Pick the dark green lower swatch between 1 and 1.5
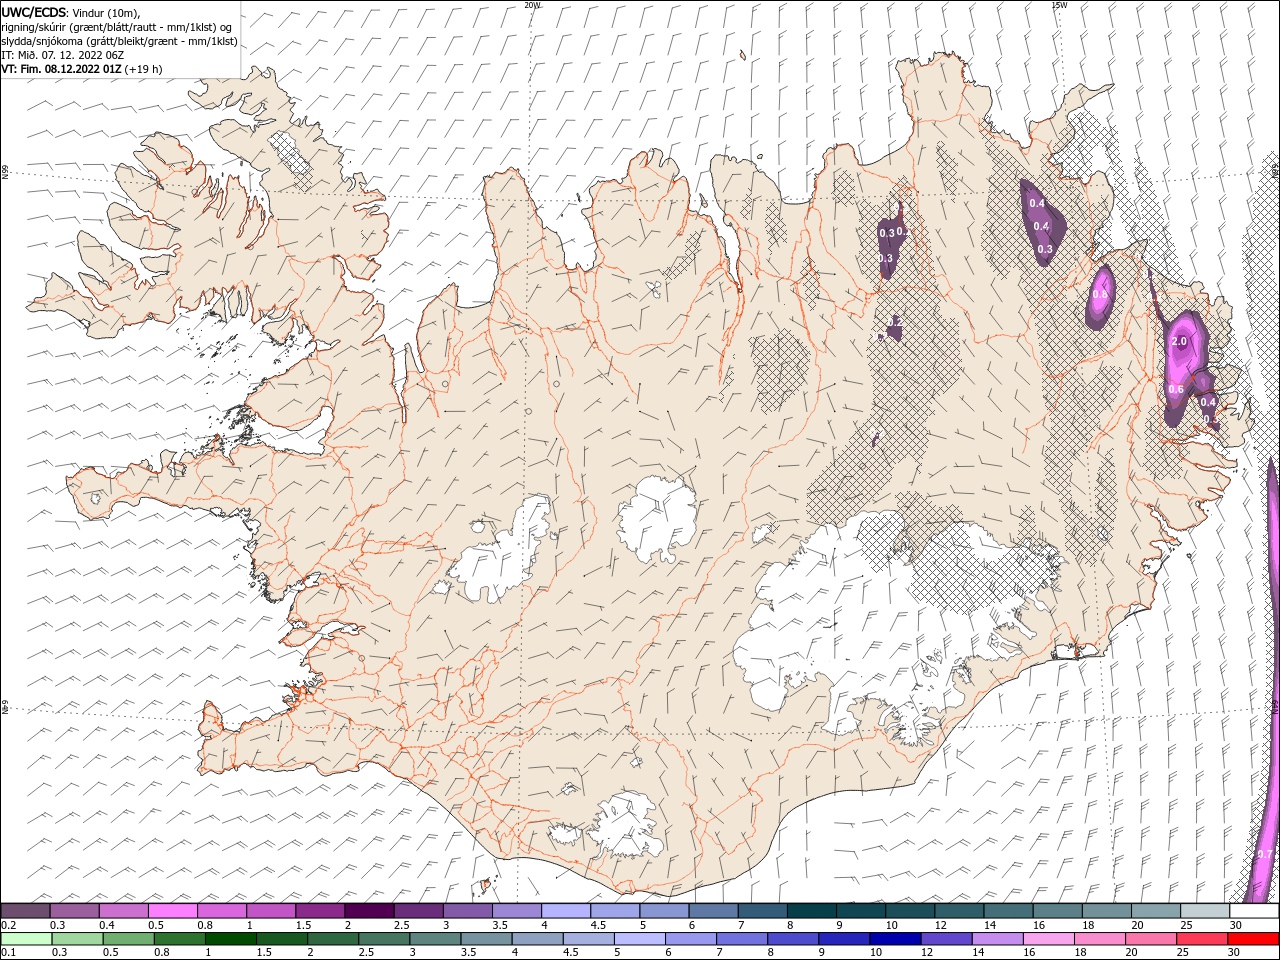This screenshot has height=960, width=1280. (231, 938)
